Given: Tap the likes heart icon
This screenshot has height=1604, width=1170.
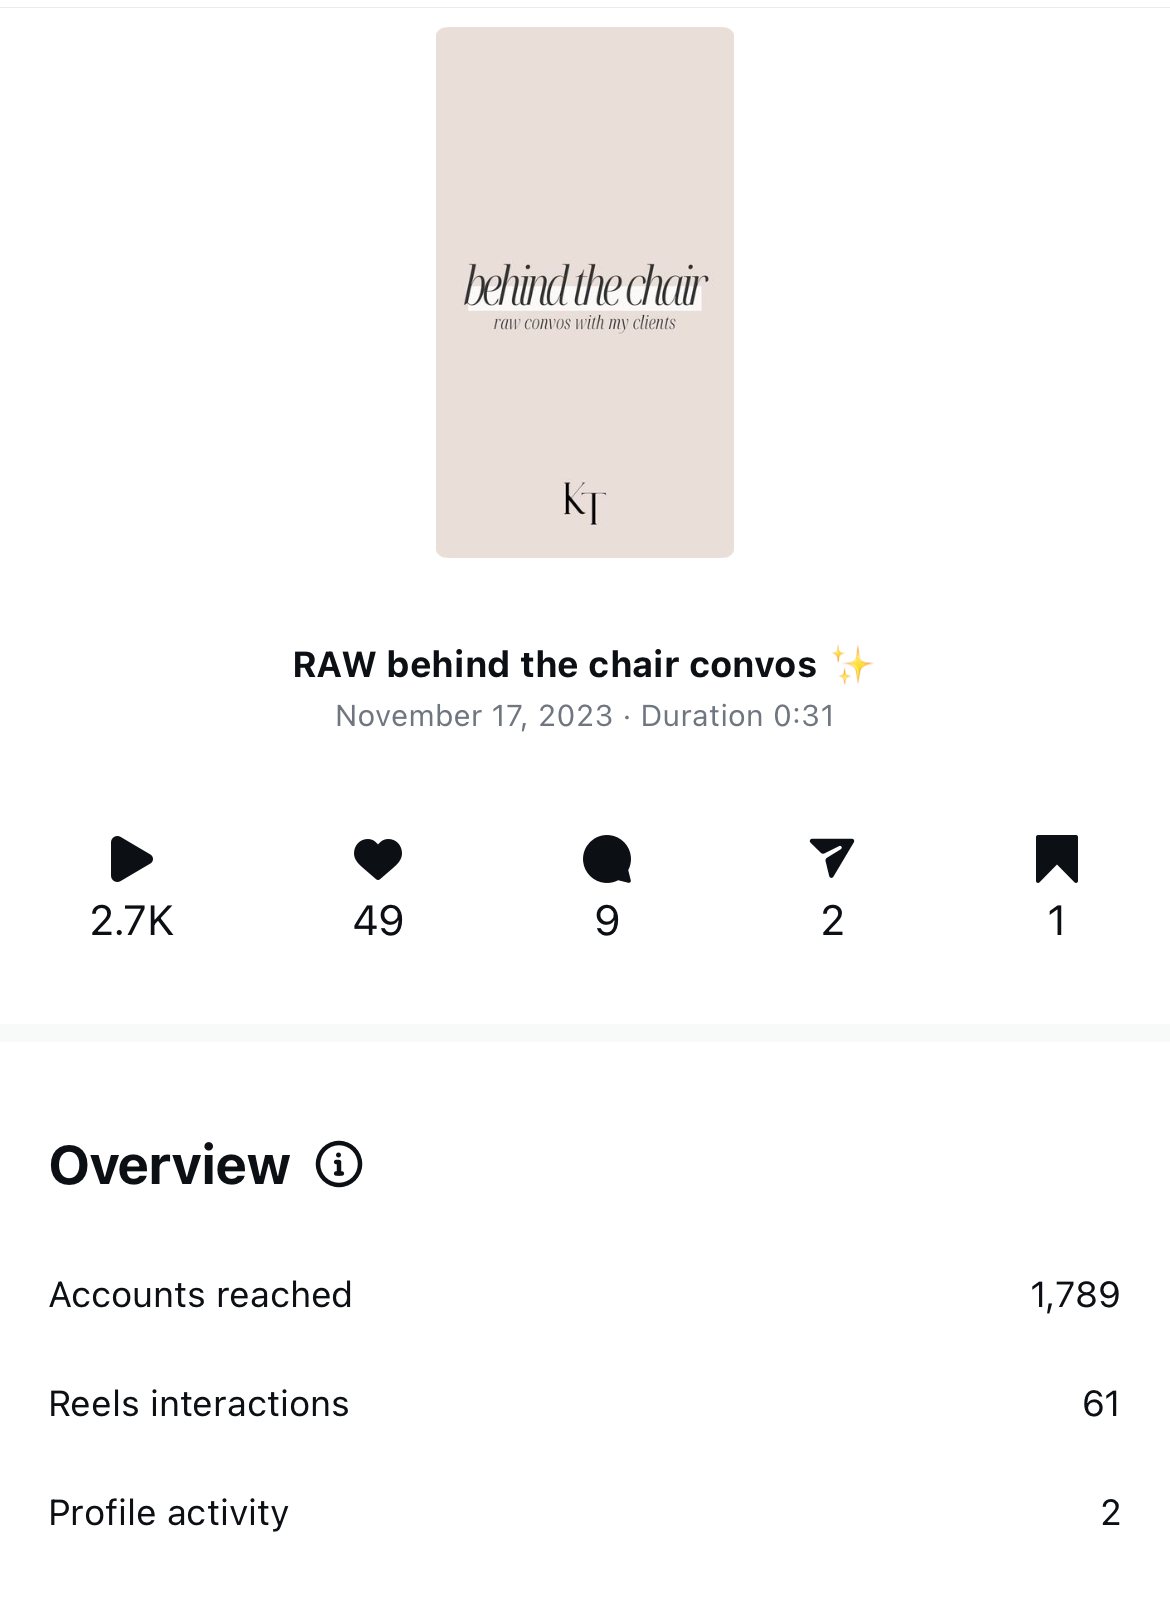Looking at the screenshot, I should [378, 859].
